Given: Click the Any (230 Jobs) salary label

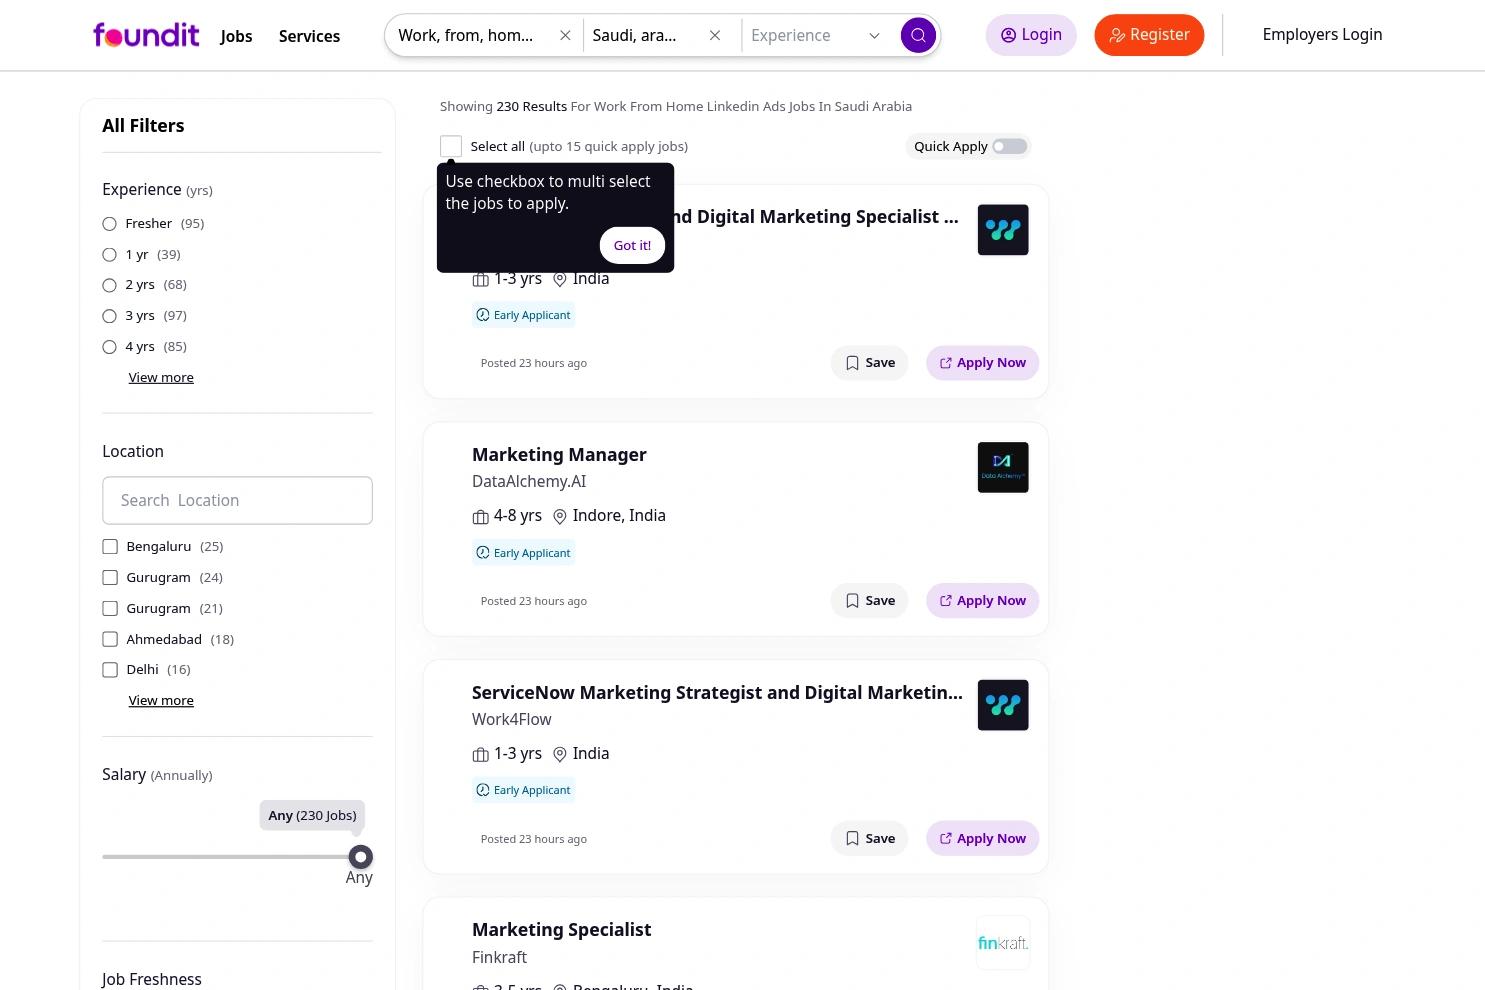Looking at the screenshot, I should point(312,815).
